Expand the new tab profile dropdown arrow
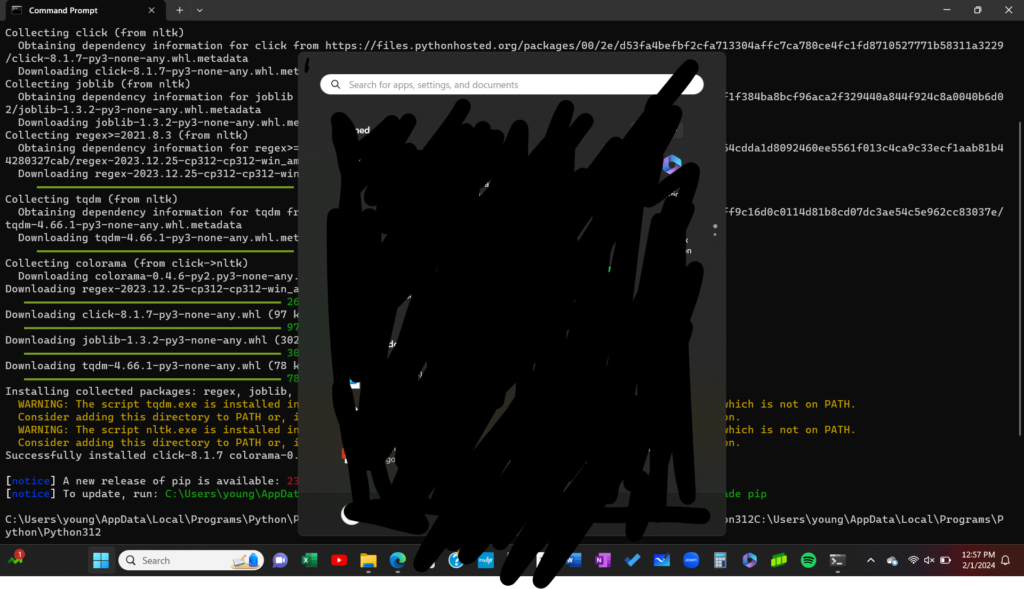The height and width of the screenshot is (589, 1024). coord(200,10)
